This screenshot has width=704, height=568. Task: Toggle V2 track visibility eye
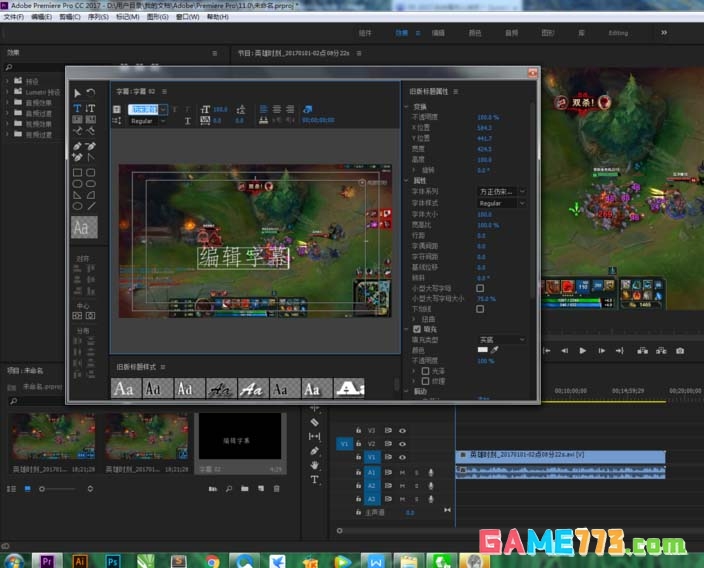click(x=402, y=444)
